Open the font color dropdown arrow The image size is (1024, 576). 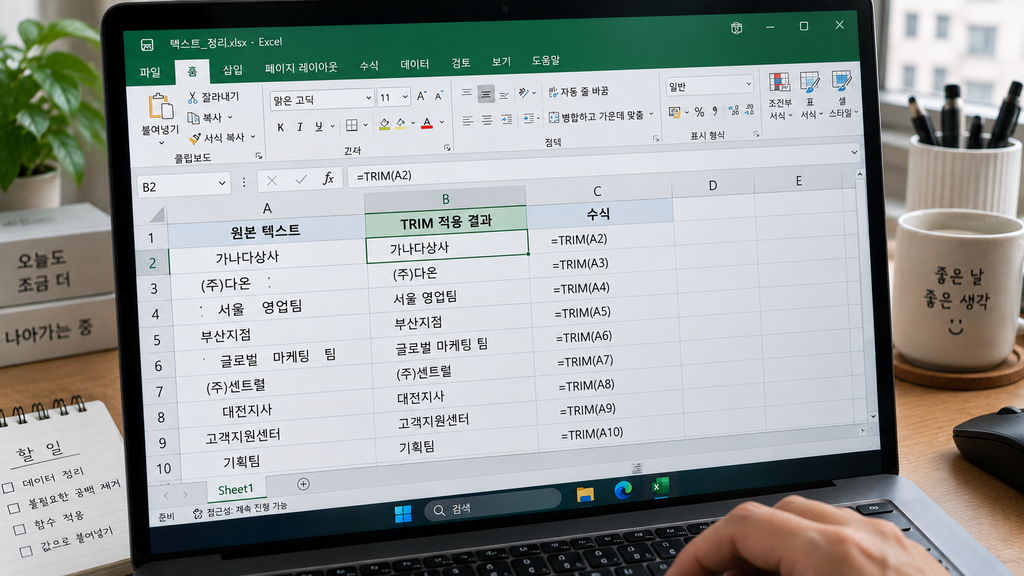click(x=442, y=122)
